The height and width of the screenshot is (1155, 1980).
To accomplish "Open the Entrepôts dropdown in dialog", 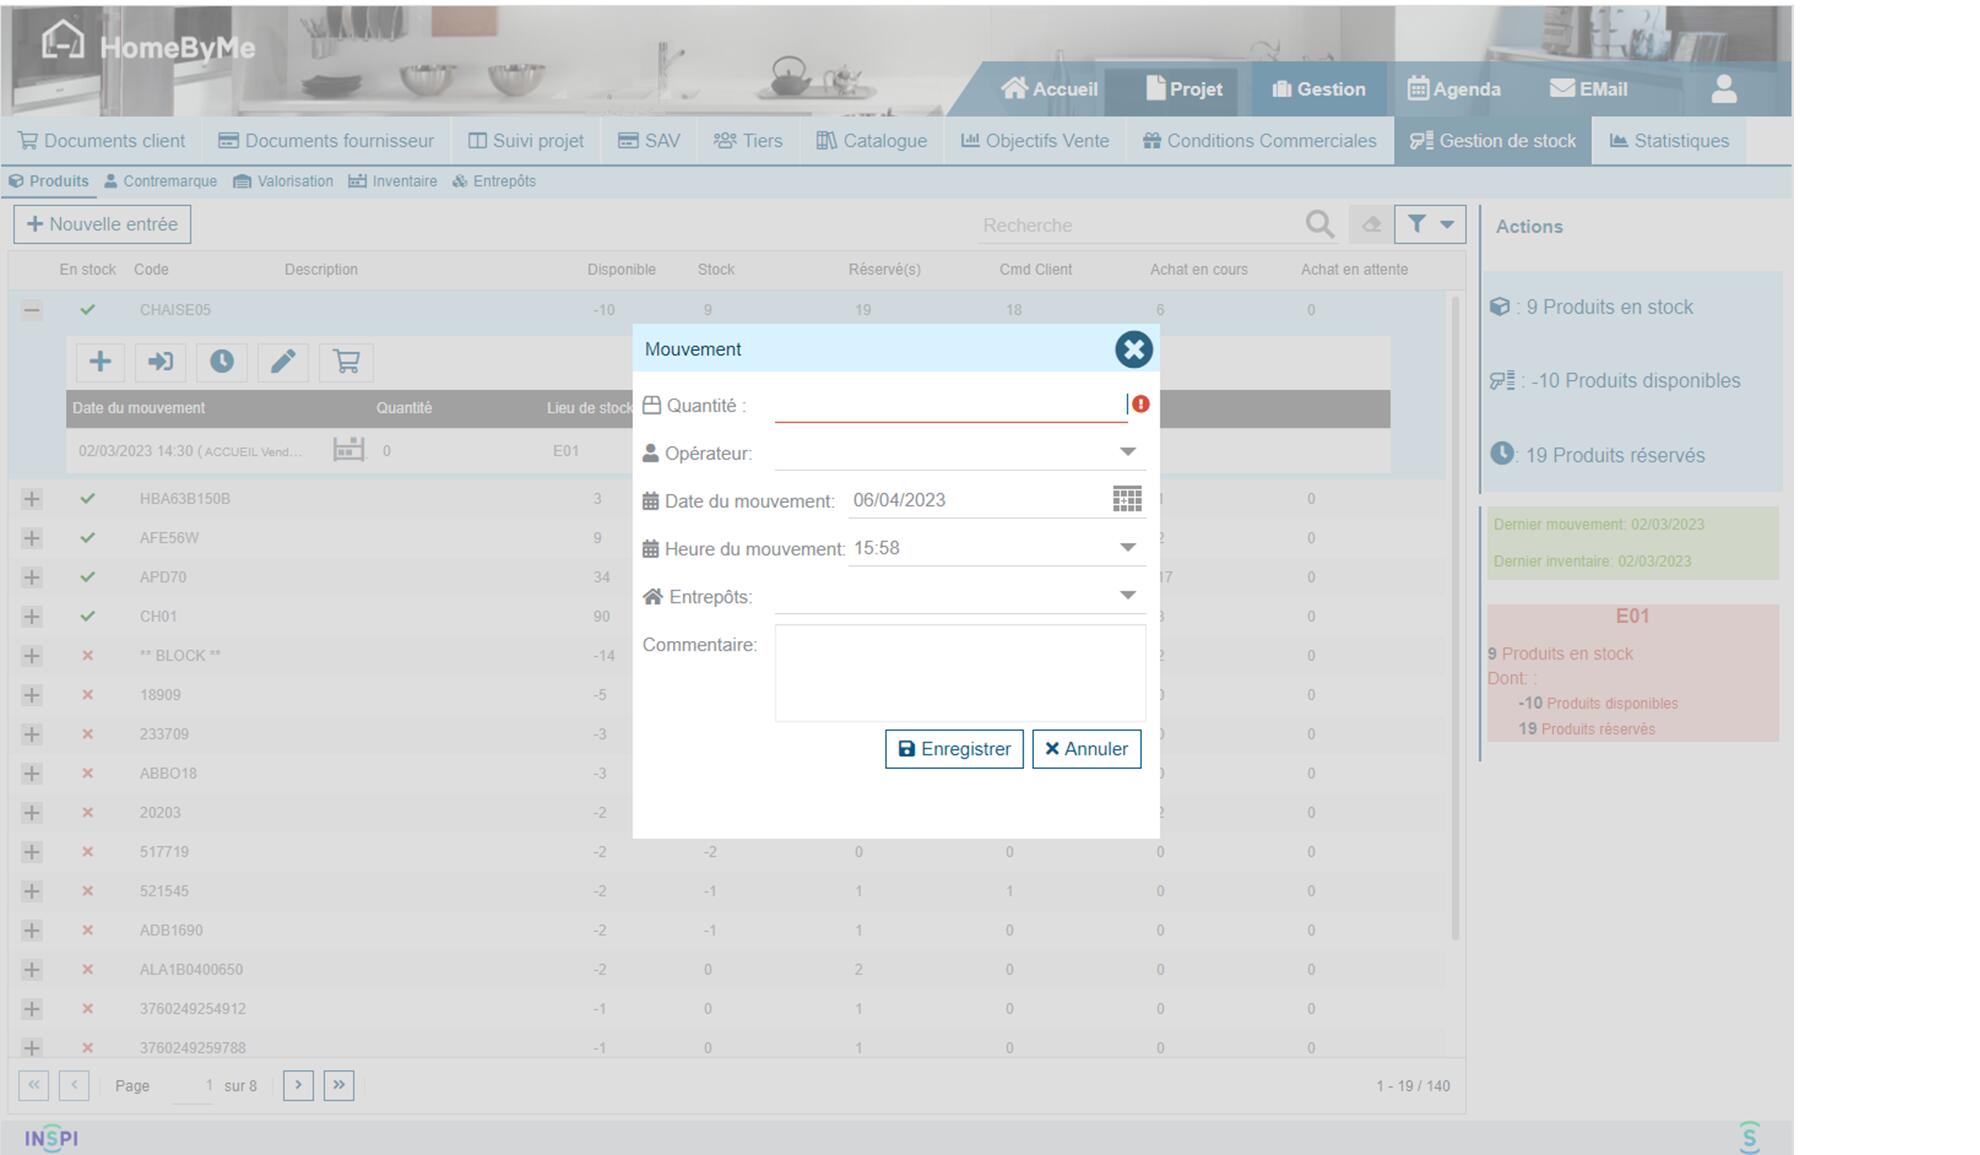I will tap(1127, 596).
